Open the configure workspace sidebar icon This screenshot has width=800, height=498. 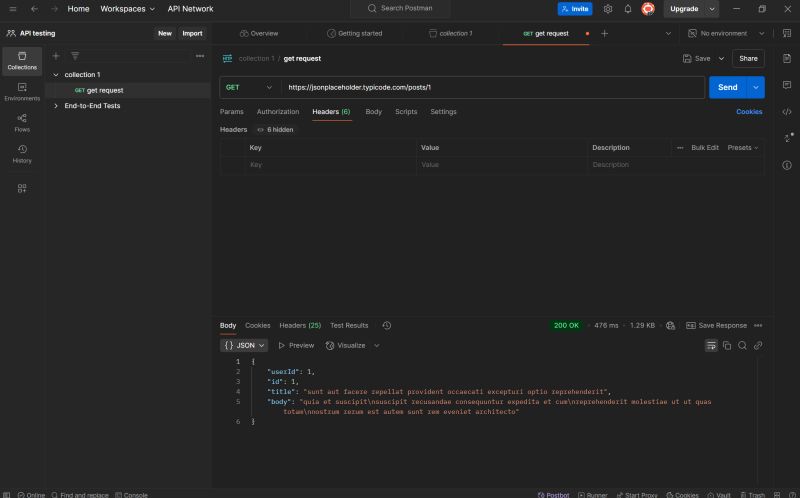pyautogui.click(x=22, y=188)
